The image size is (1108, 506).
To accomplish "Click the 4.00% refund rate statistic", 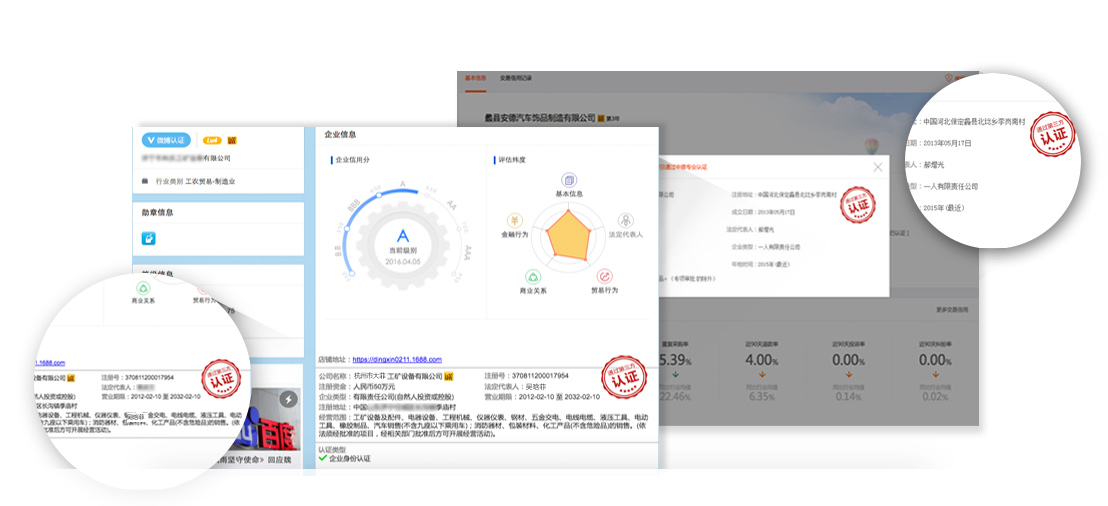I will coord(761,359).
